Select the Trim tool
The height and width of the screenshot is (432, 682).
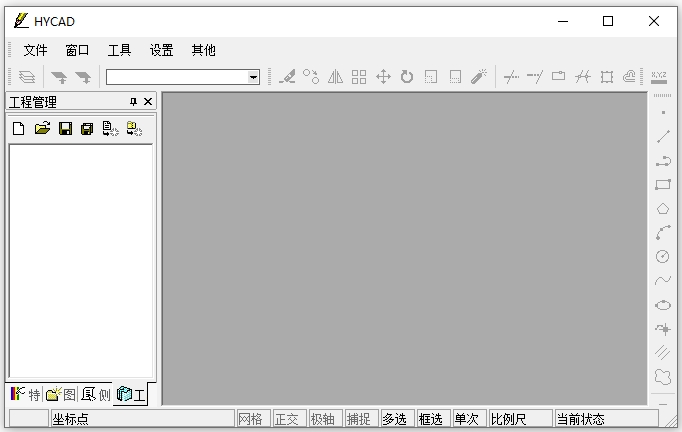click(511, 77)
